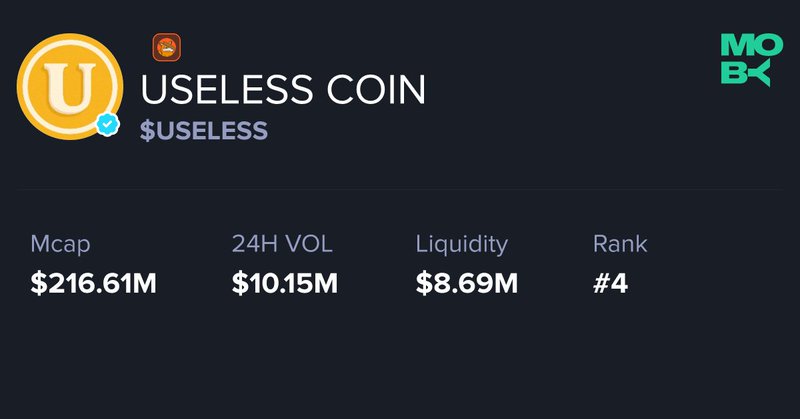Select the #4 rank value
800x419 pixels.
(x=610, y=283)
